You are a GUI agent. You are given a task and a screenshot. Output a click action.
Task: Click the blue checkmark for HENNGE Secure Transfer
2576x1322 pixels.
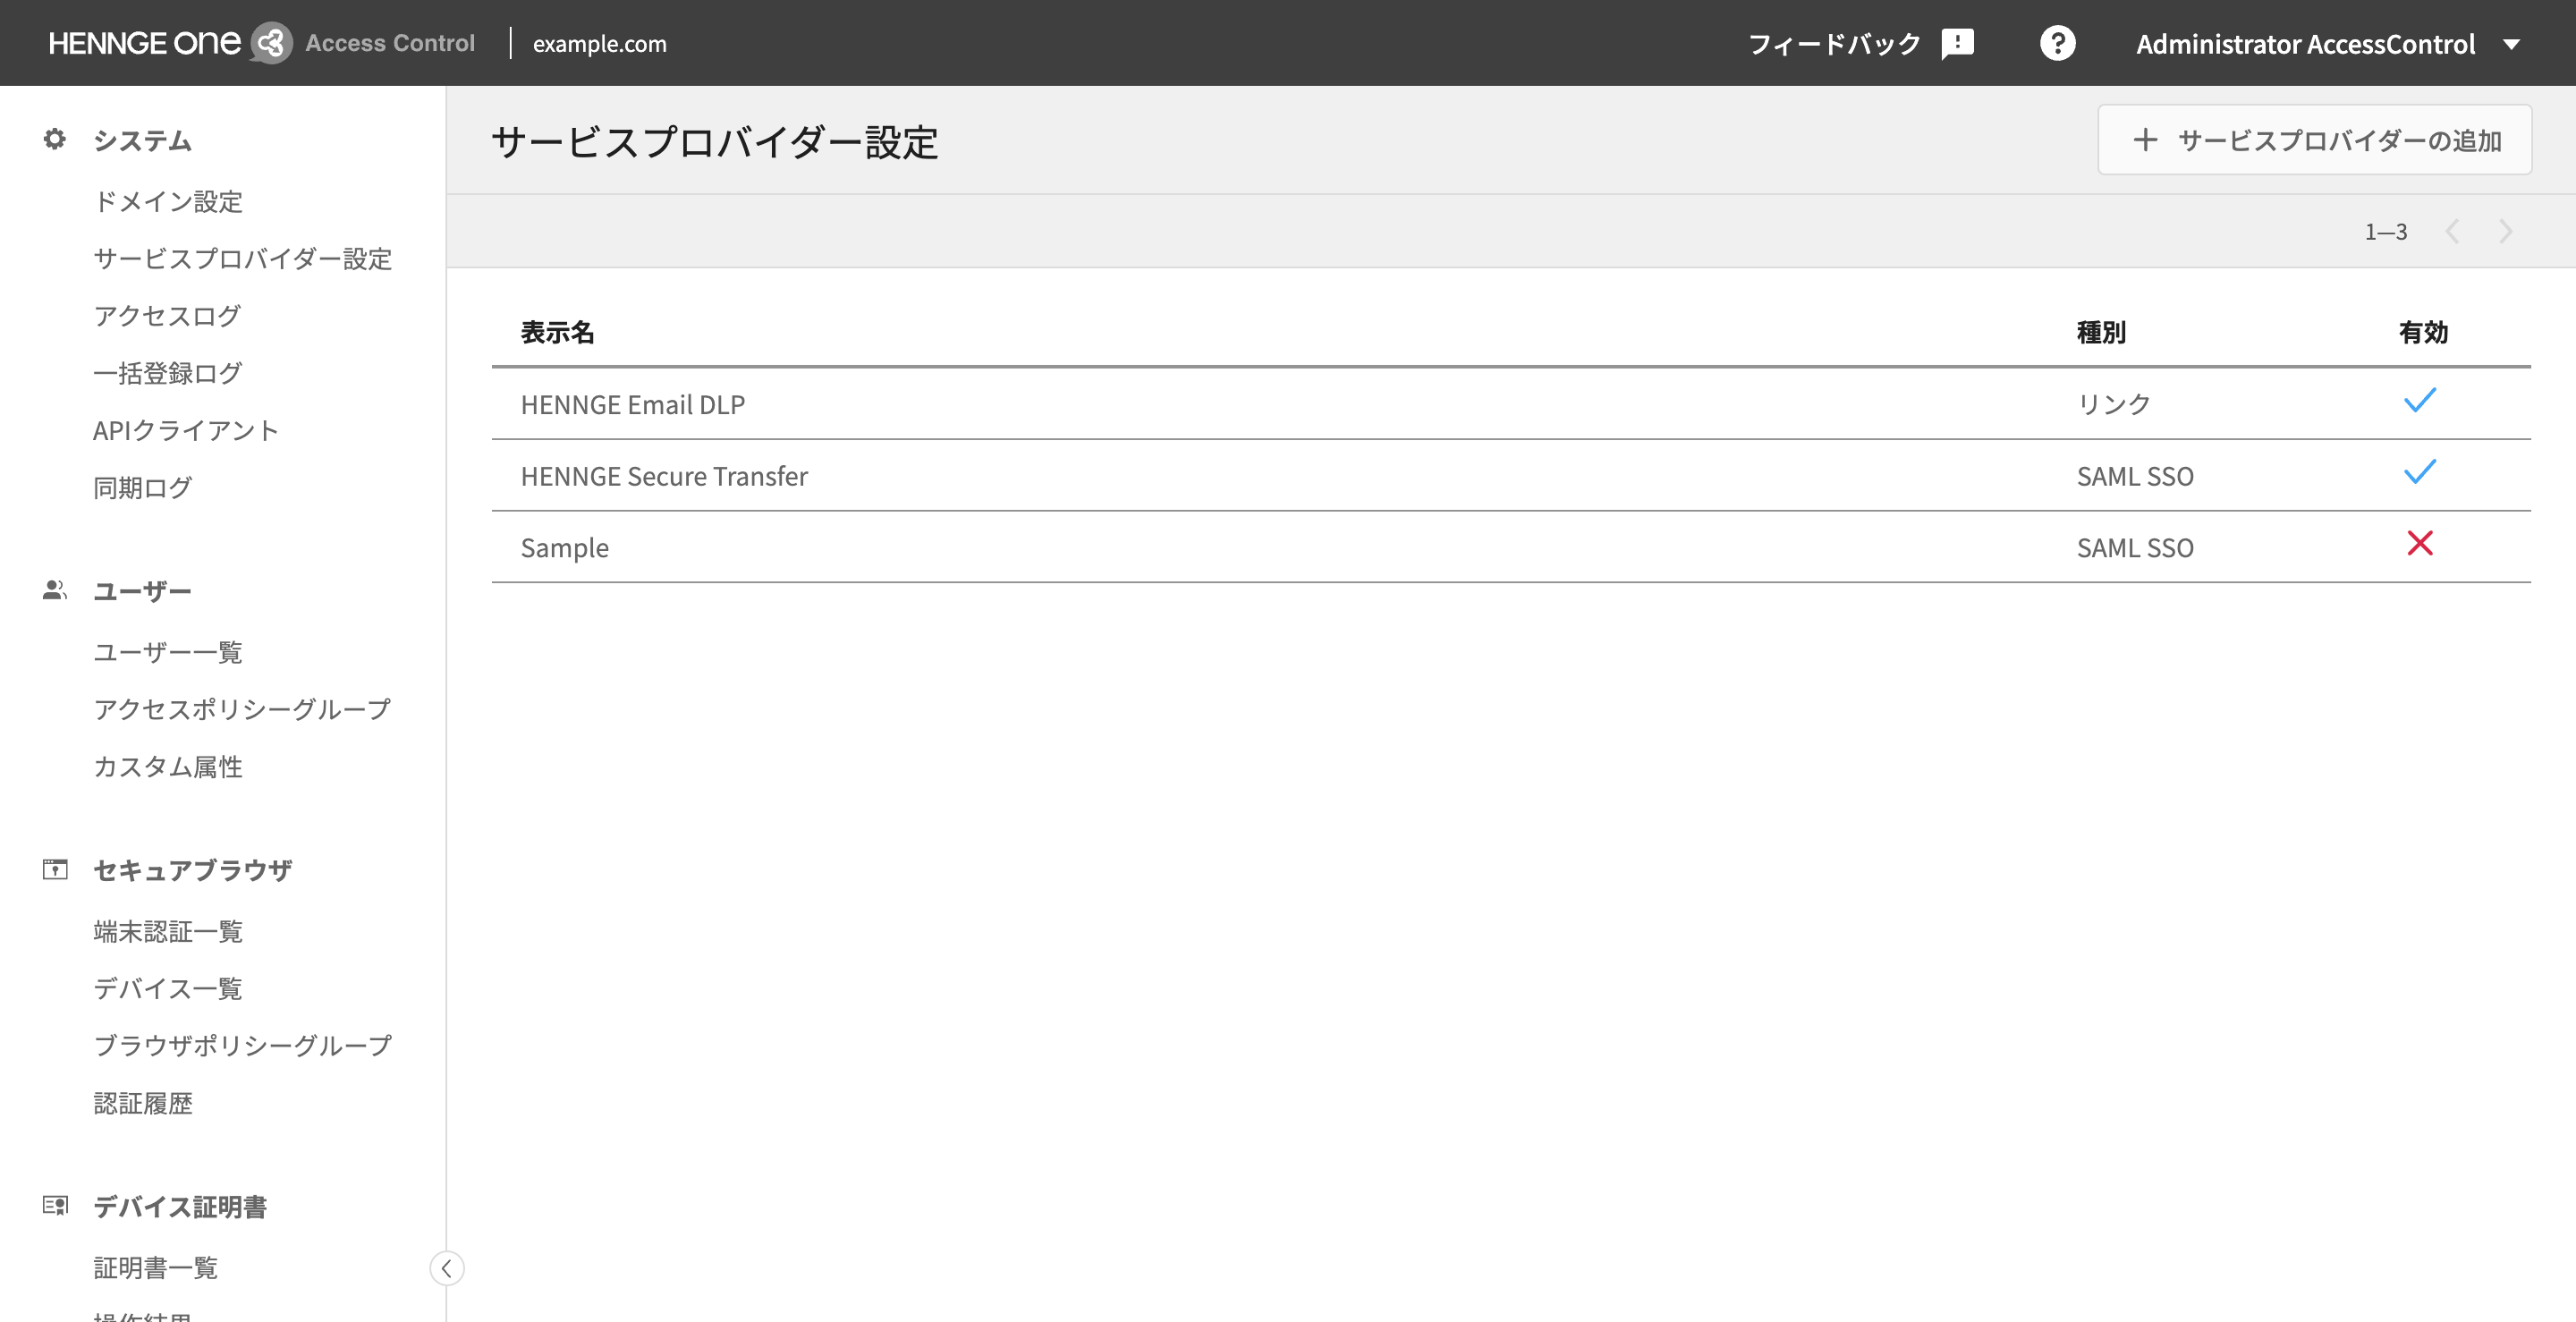point(2420,471)
